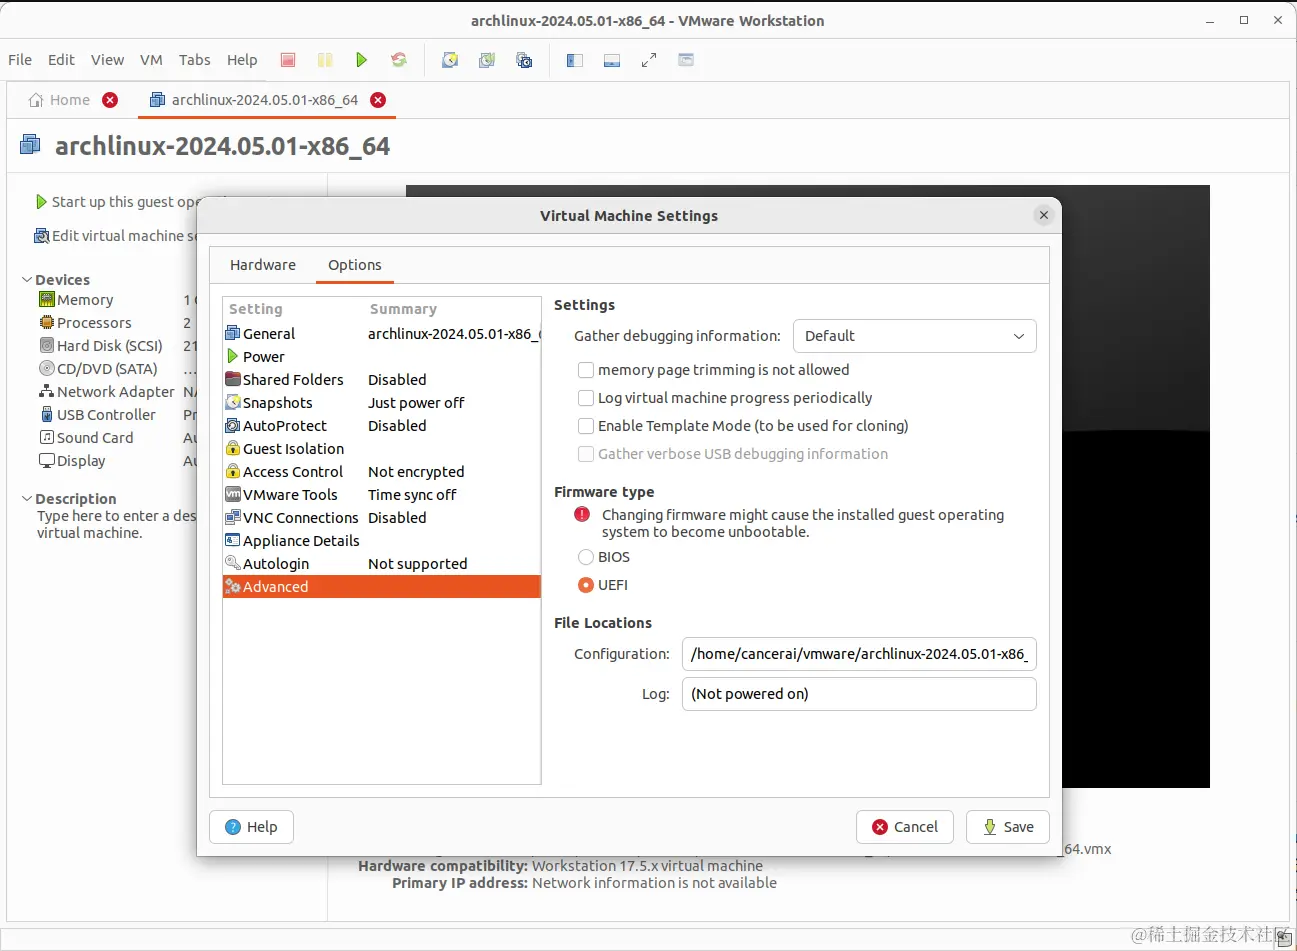Image resolution: width=1297 pixels, height=951 pixels.
Task: Select the UEFI firmware radio button
Action: tap(586, 585)
